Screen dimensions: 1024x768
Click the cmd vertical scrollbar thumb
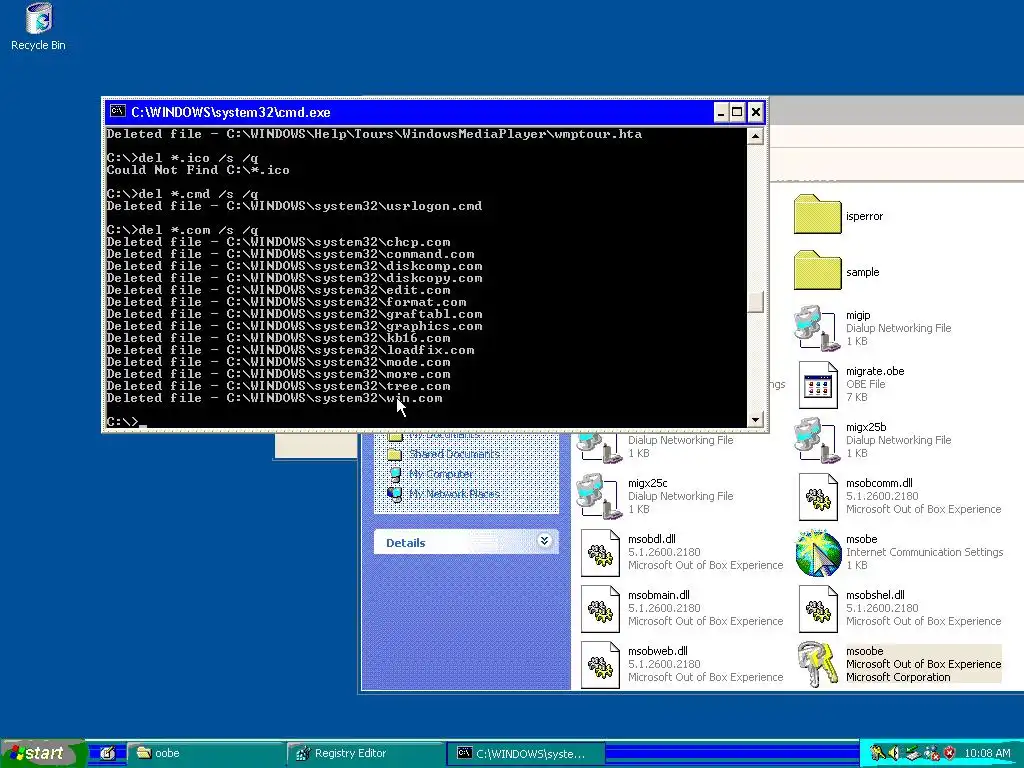[756, 301]
